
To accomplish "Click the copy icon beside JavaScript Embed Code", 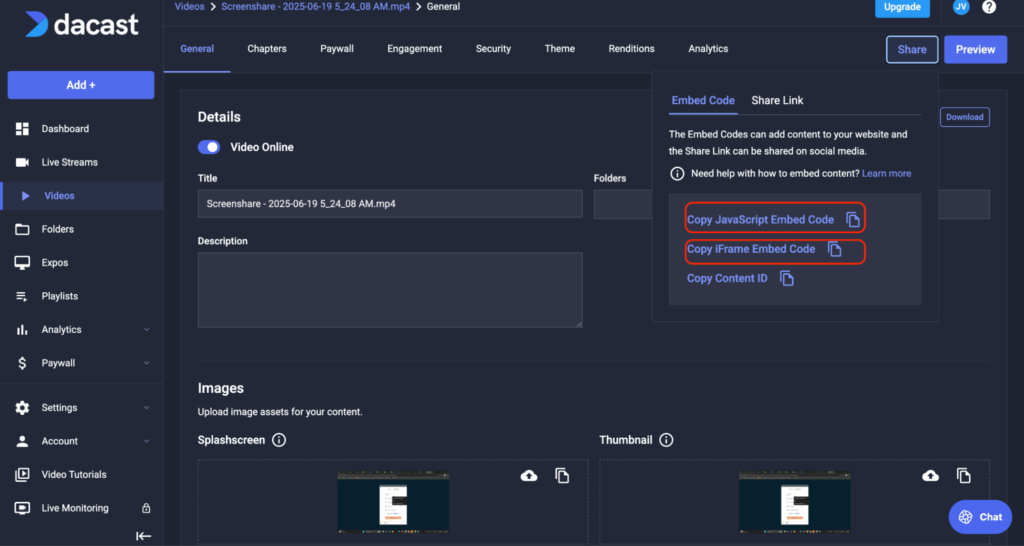I will click(x=852, y=220).
